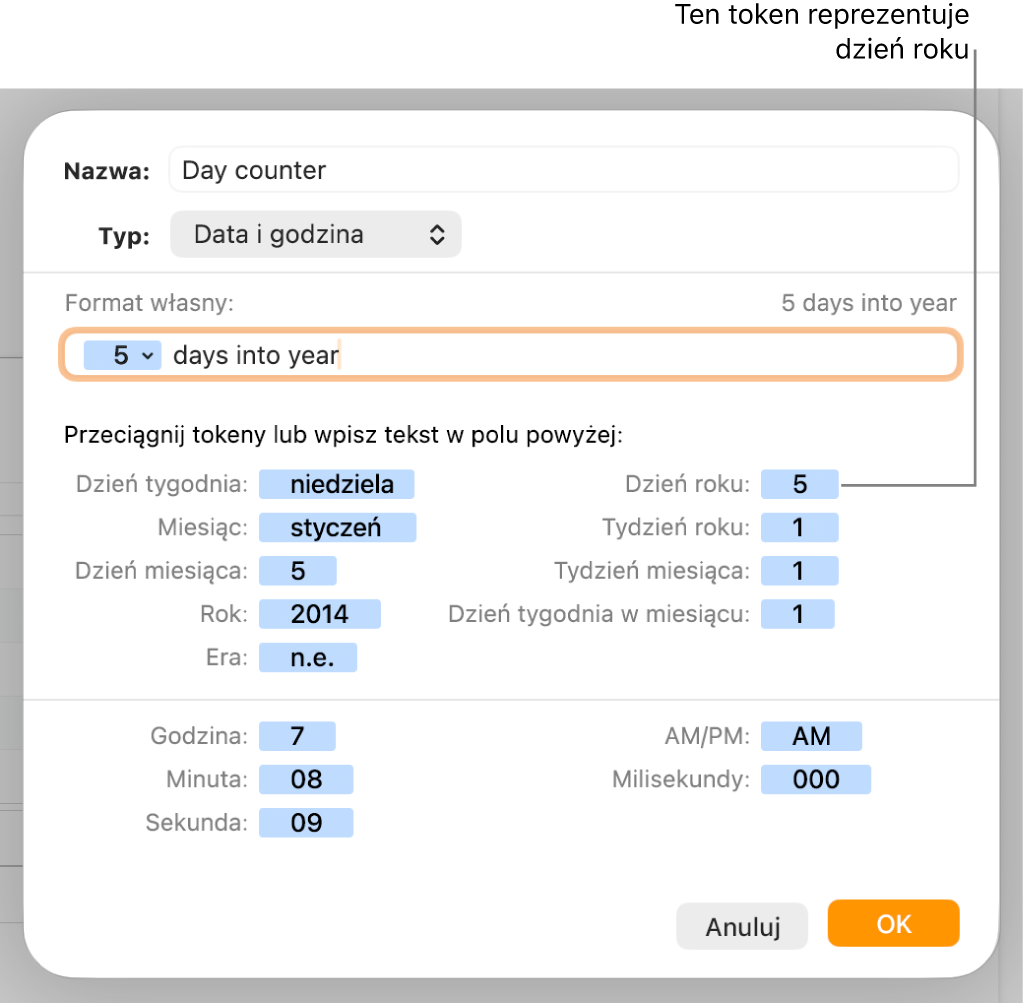Click the 'Format własny:' label
1024x1003 pixels.
pyautogui.click(x=149, y=303)
